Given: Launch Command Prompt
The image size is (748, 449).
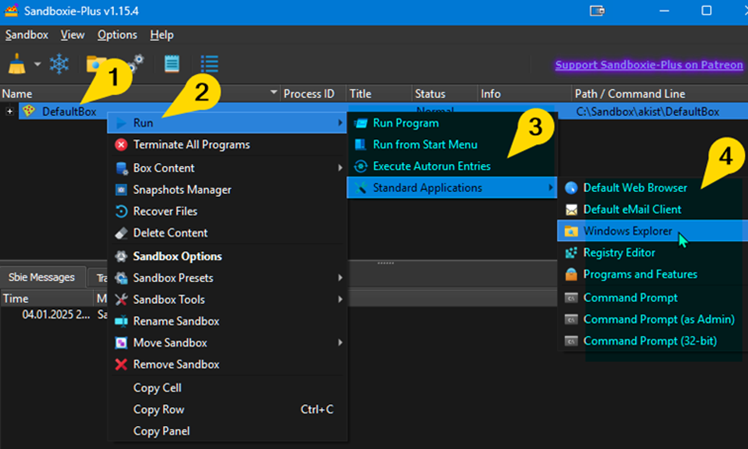Looking at the screenshot, I should coord(630,298).
